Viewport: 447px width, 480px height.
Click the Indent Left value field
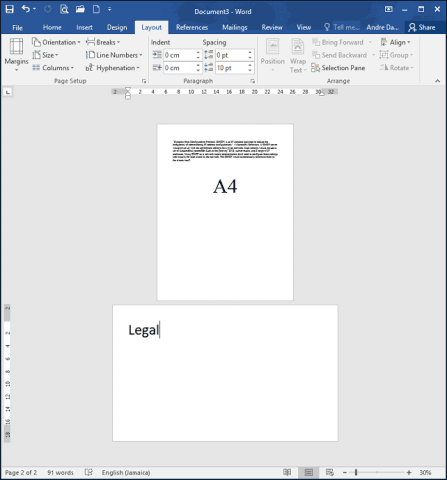pyautogui.click(x=179, y=55)
